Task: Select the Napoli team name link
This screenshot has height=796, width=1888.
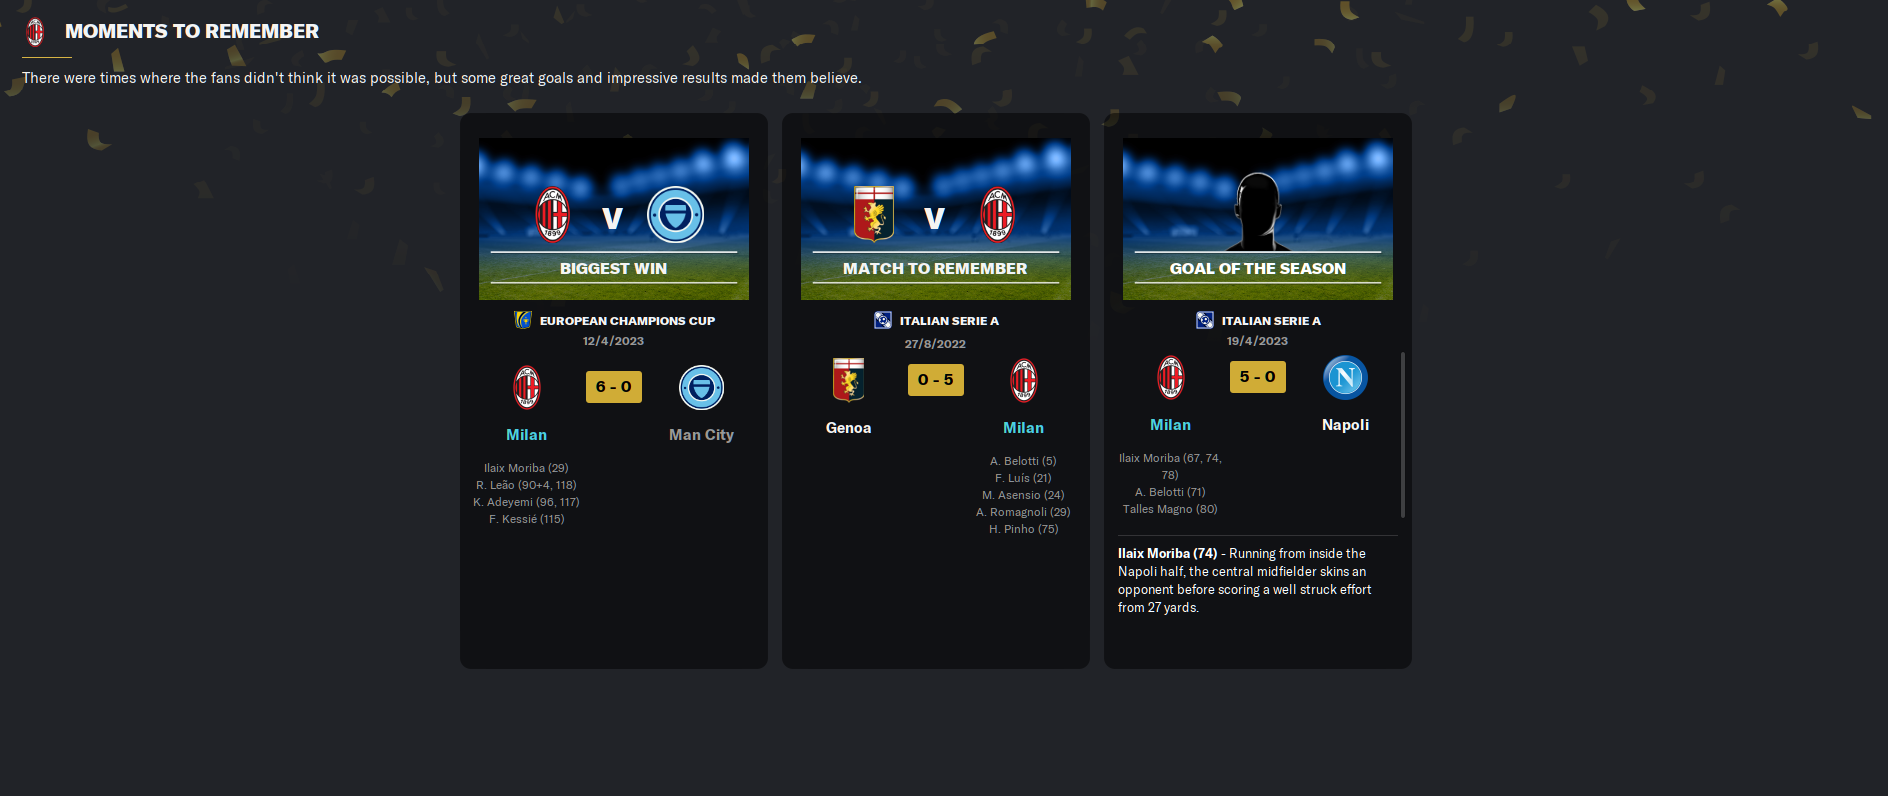Action: click(x=1345, y=425)
